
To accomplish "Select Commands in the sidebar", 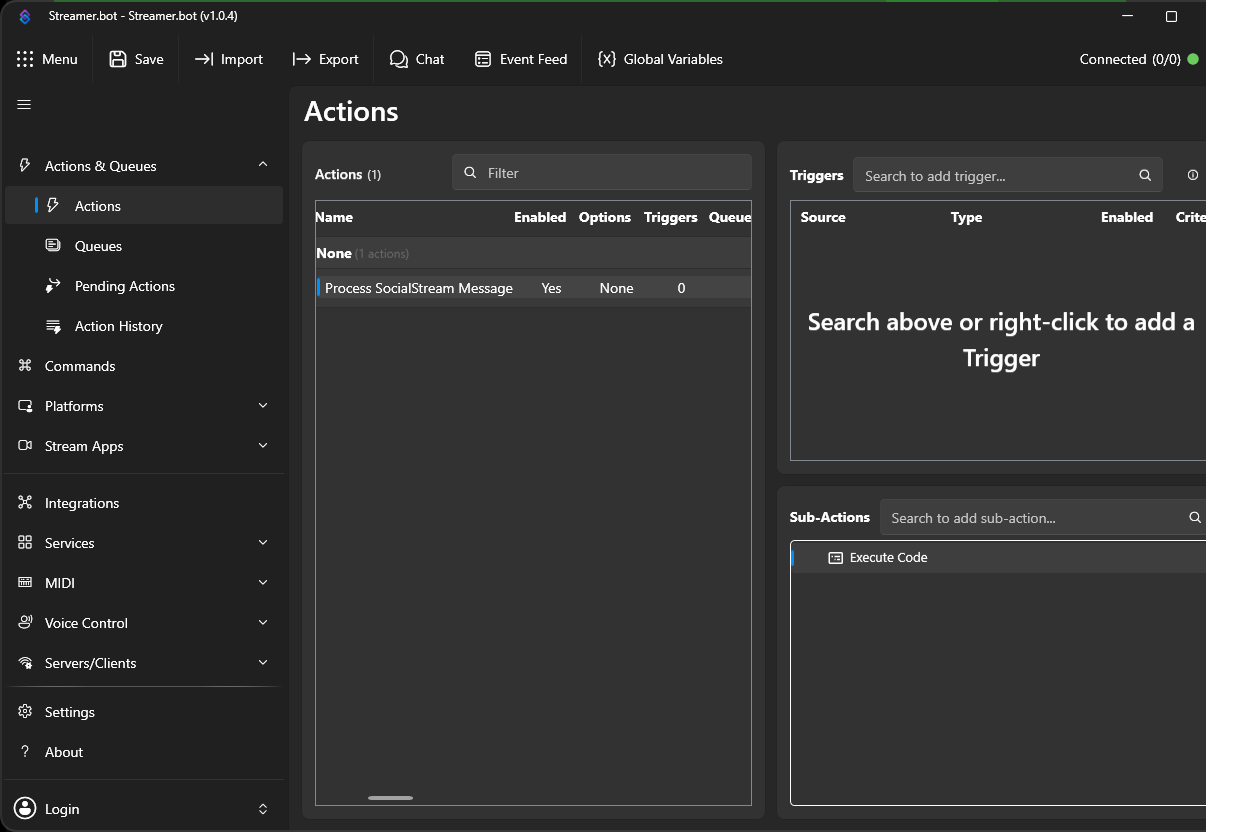I will tap(78, 366).
